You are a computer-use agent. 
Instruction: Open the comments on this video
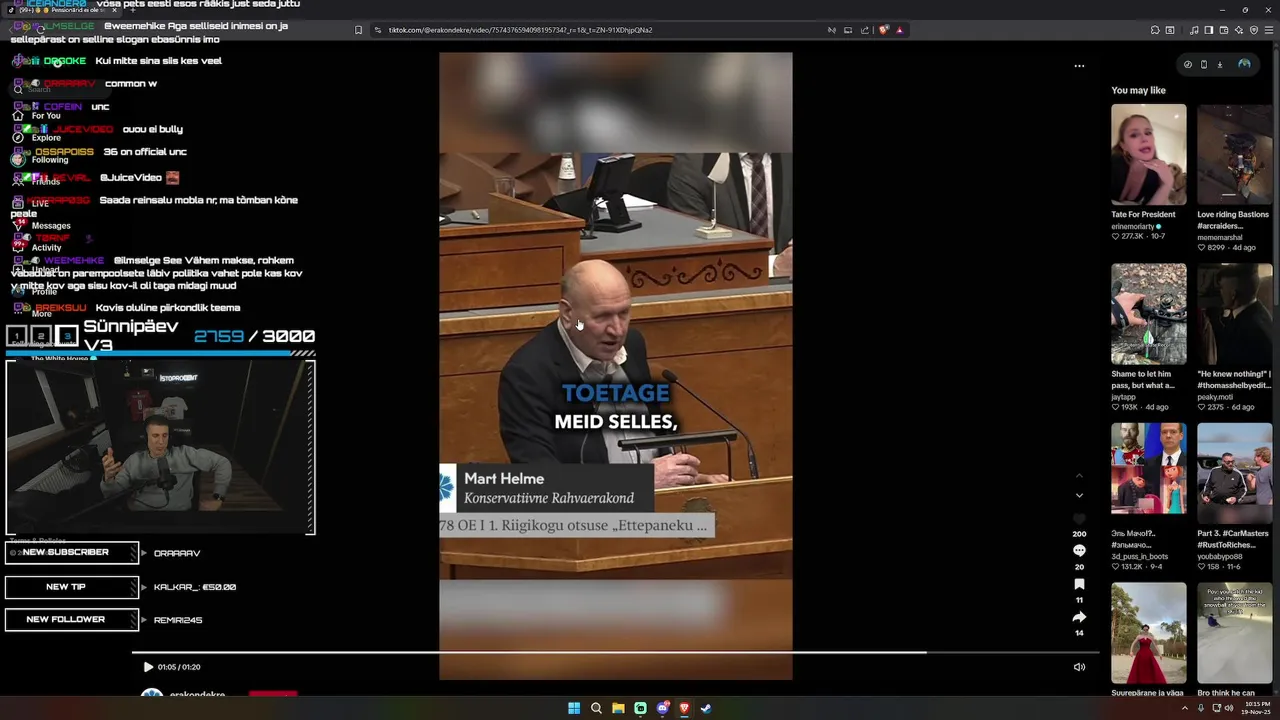tap(1079, 551)
